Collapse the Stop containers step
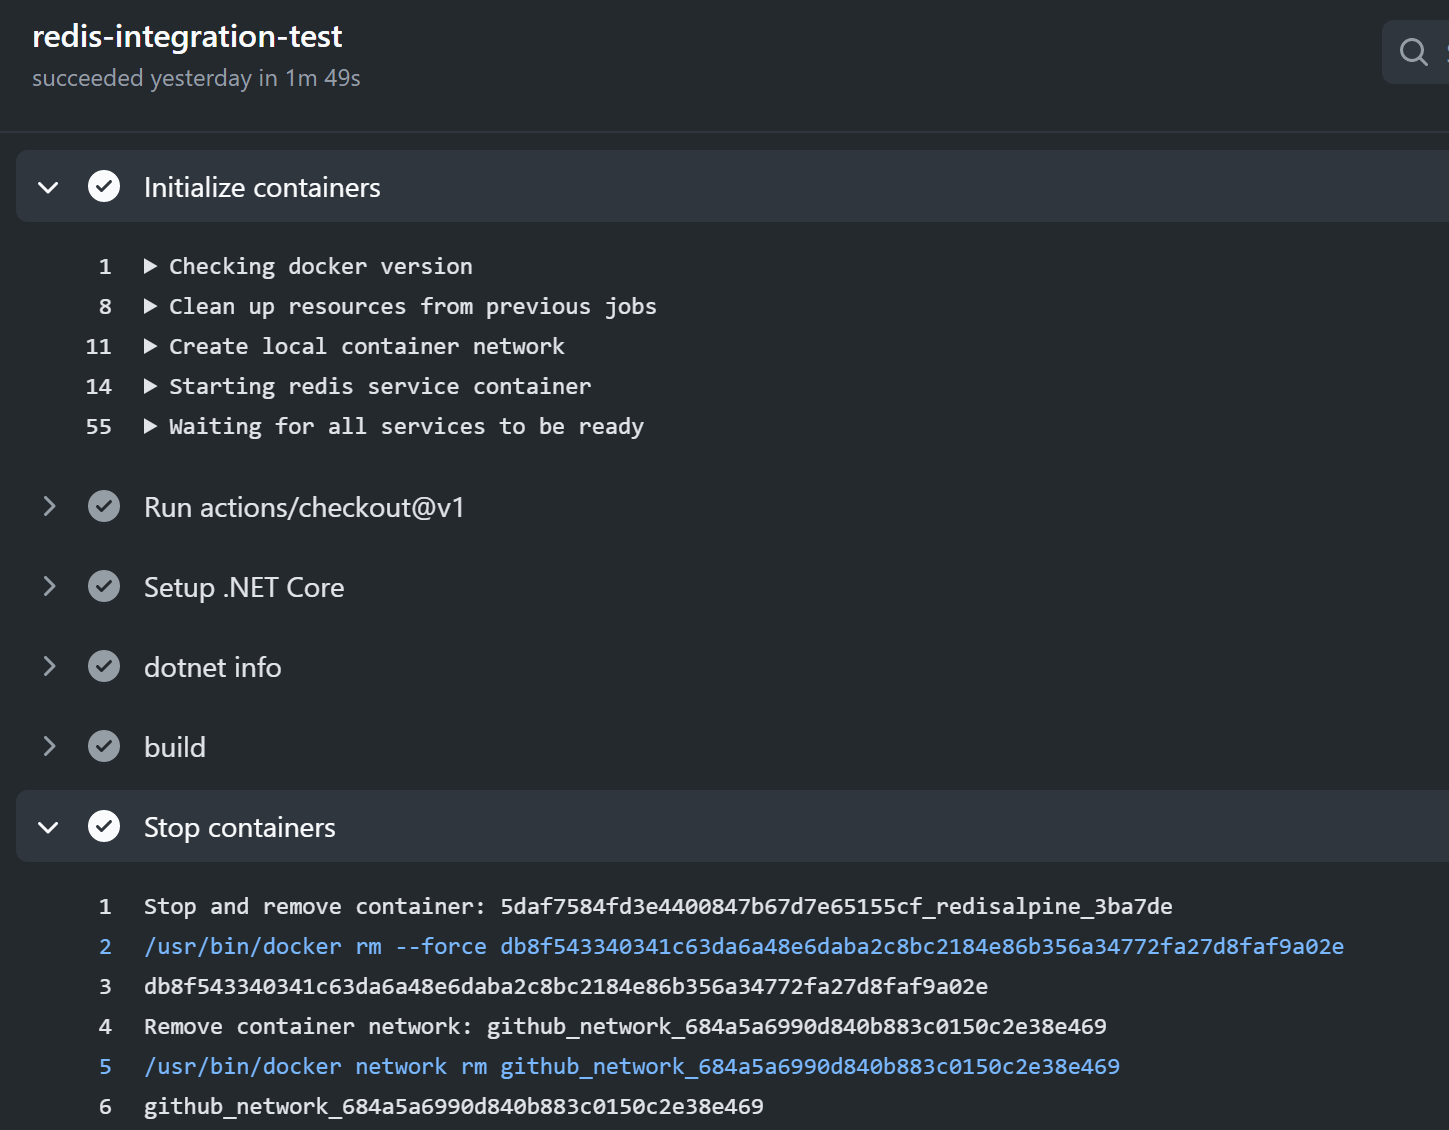This screenshot has height=1130, width=1449. (x=48, y=827)
